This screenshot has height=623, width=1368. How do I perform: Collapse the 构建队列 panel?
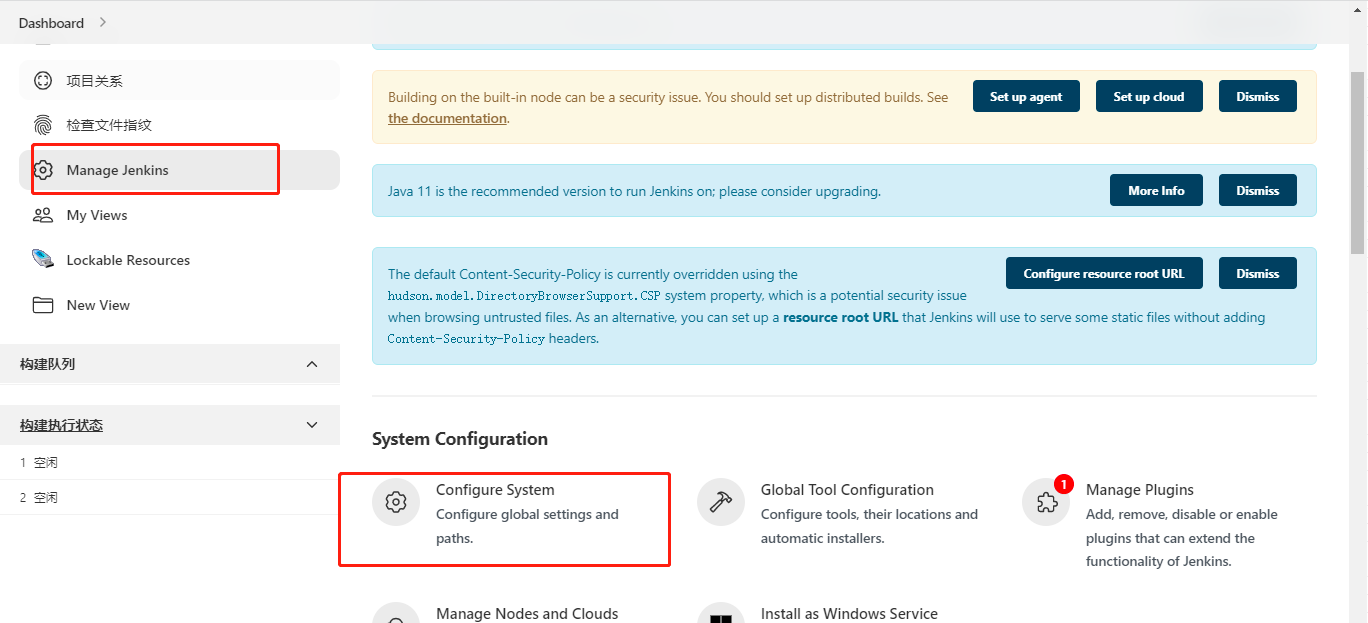[312, 364]
